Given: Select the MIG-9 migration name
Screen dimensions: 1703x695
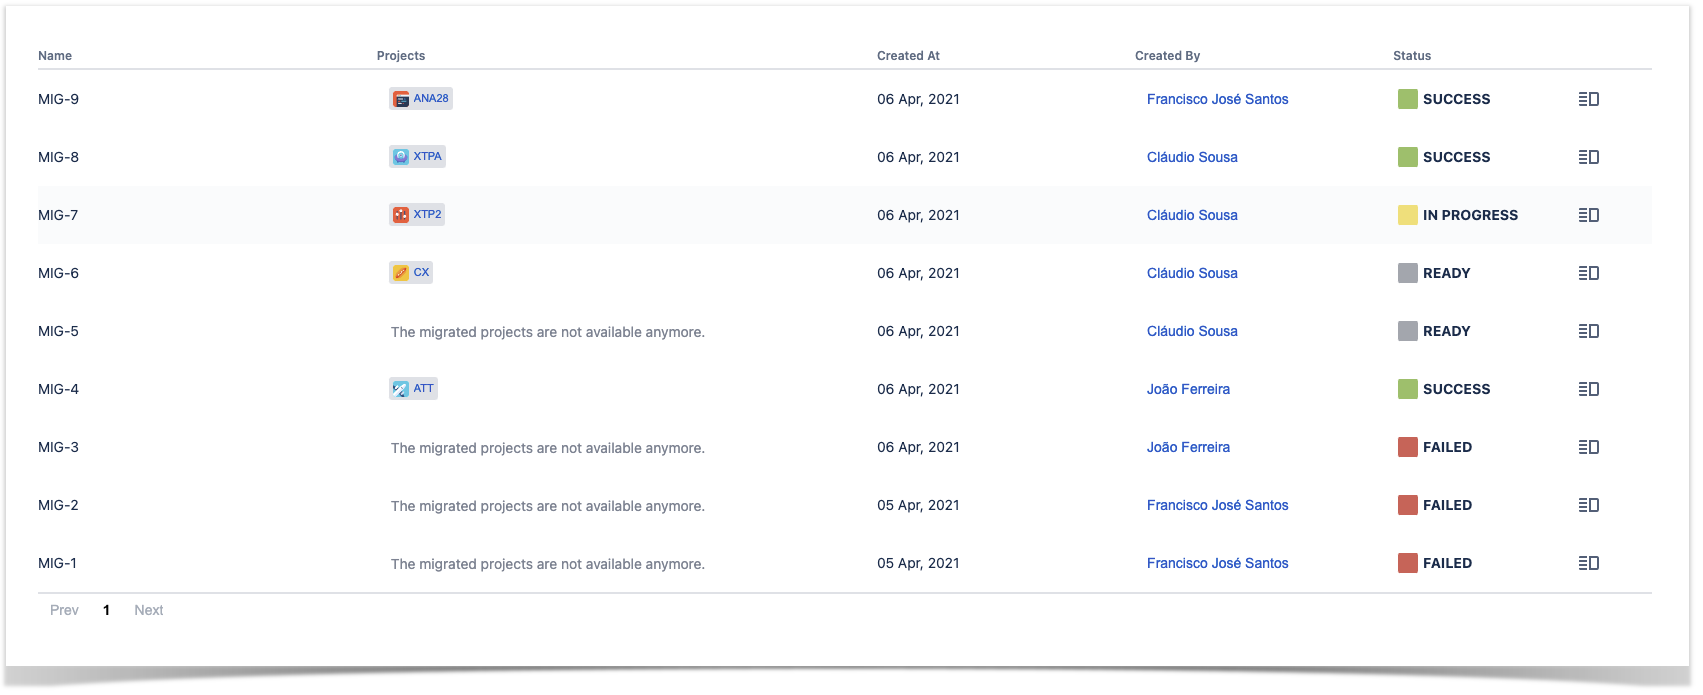Looking at the screenshot, I should (x=58, y=99).
